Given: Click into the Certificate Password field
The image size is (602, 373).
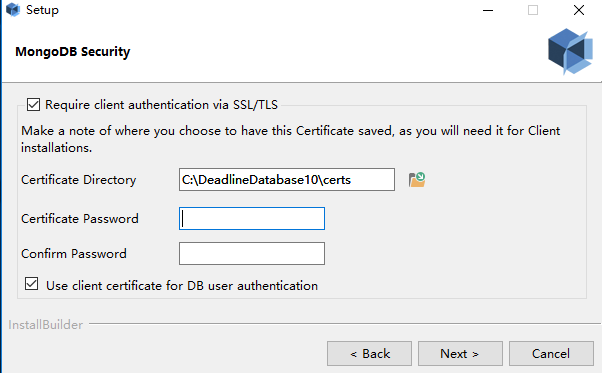Looking at the screenshot, I should [x=252, y=218].
